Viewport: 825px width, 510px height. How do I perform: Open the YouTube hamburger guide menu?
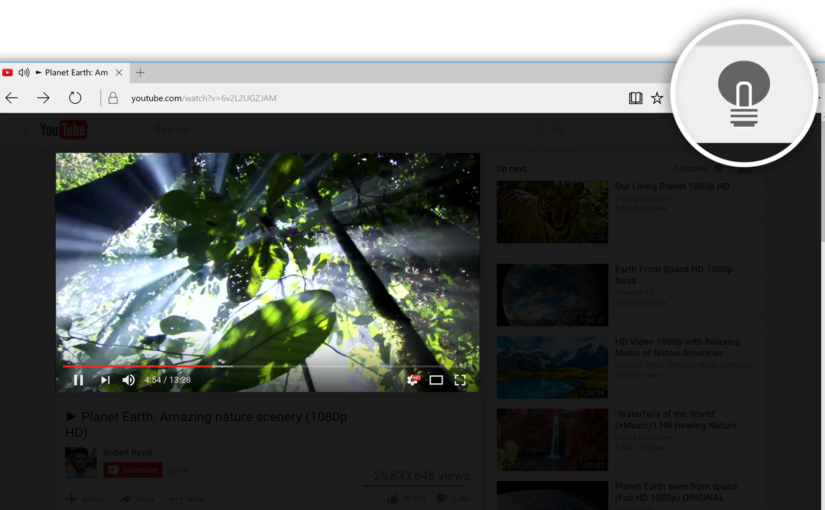(25, 129)
